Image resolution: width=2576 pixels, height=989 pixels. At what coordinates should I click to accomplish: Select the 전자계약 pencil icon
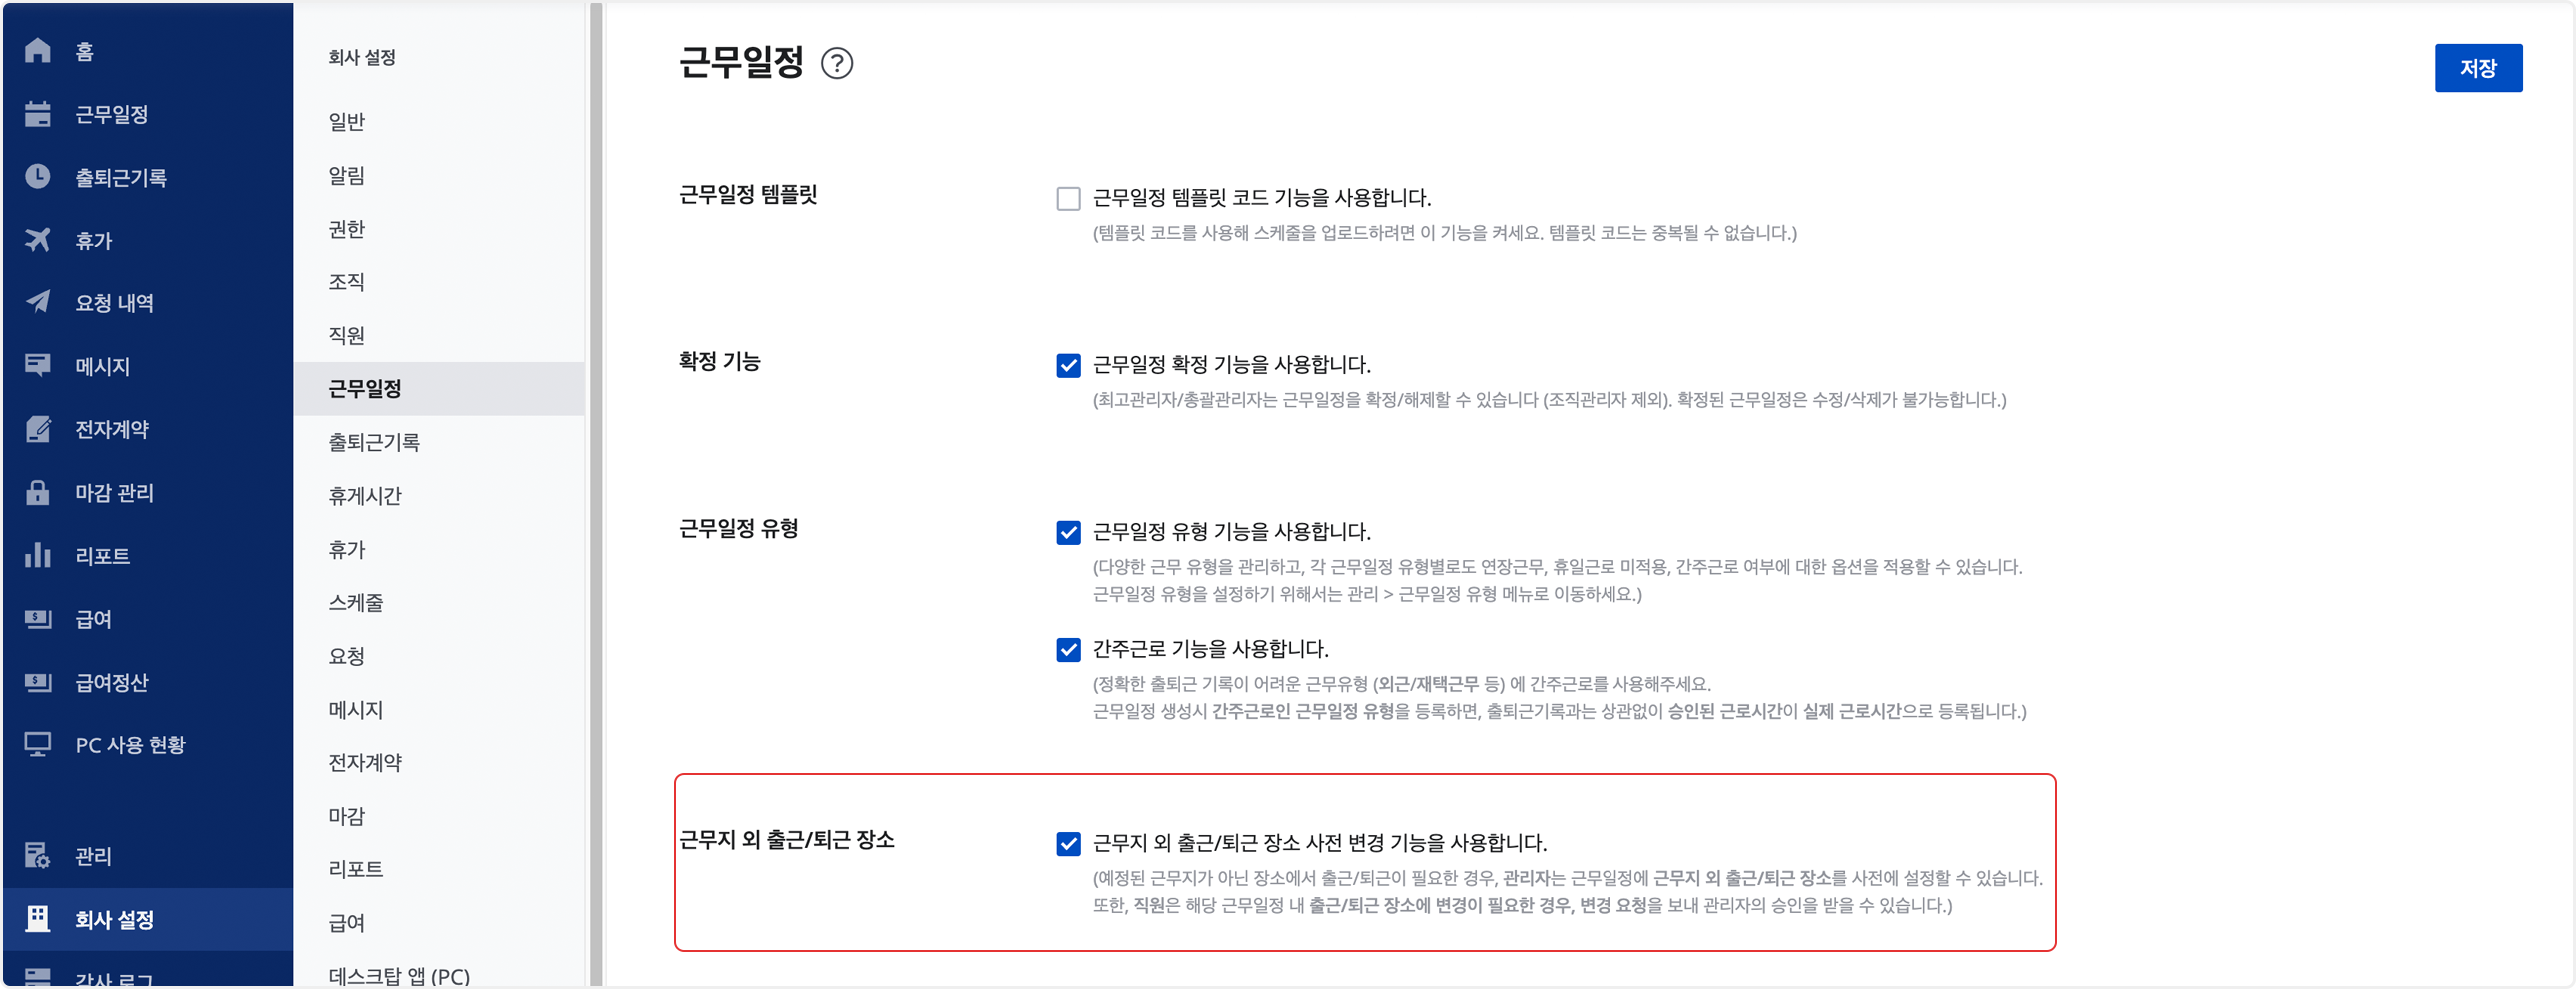point(38,429)
